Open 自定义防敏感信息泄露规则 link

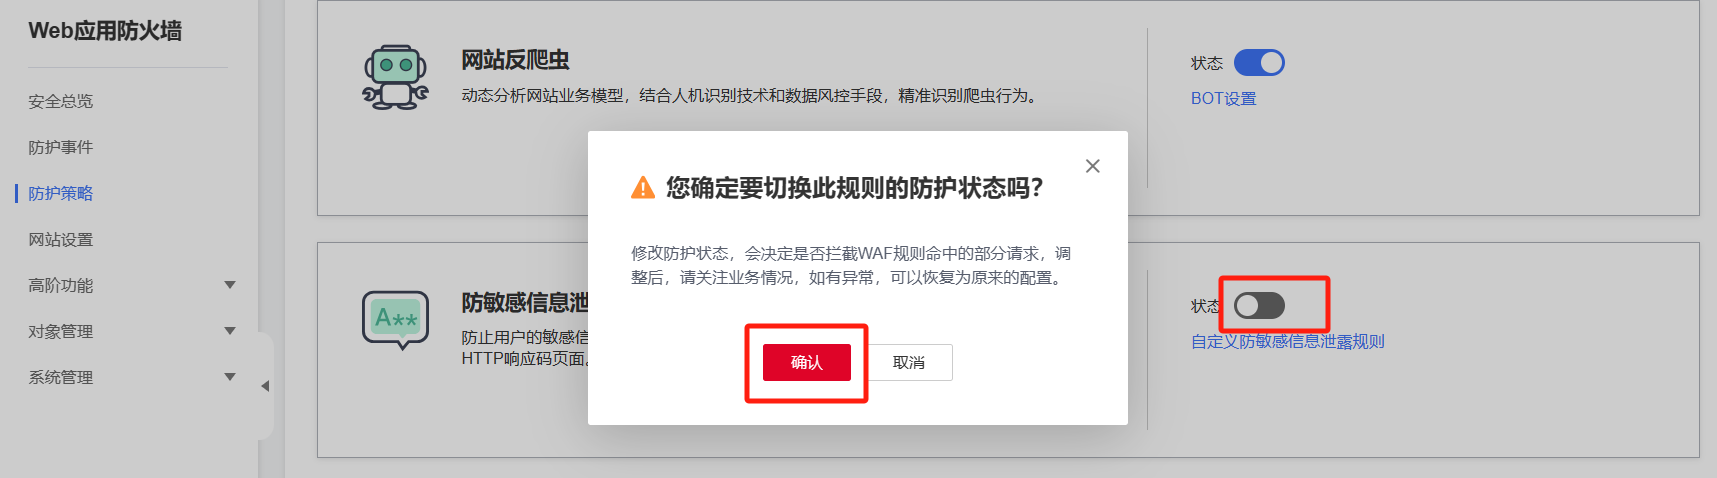pyautogui.click(x=1287, y=341)
